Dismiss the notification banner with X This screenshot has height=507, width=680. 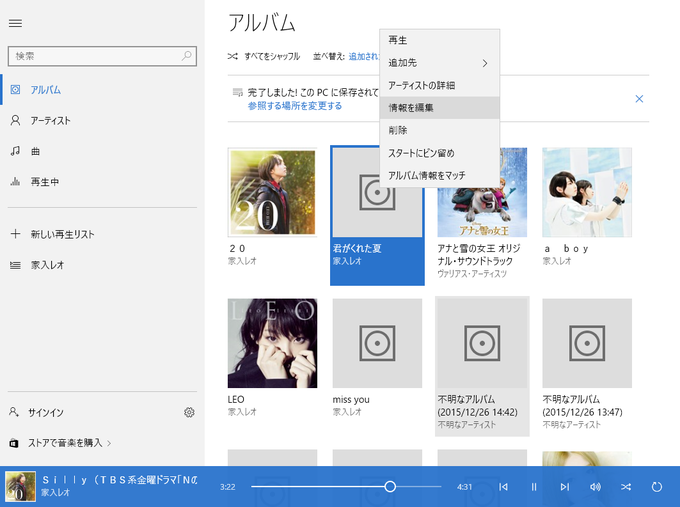639,99
